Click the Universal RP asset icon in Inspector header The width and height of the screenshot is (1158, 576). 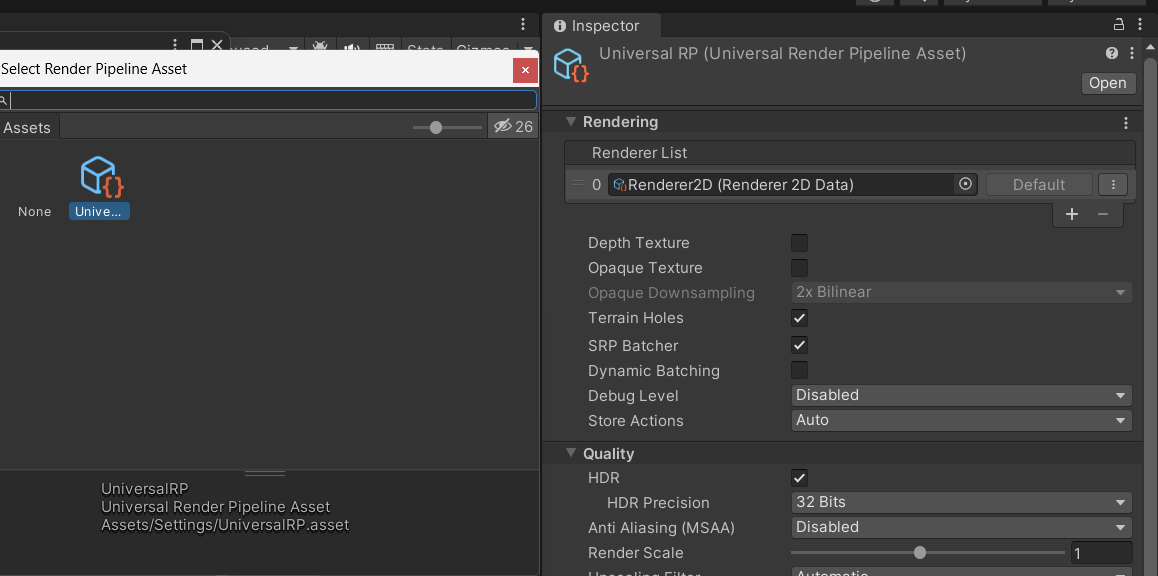(x=571, y=65)
